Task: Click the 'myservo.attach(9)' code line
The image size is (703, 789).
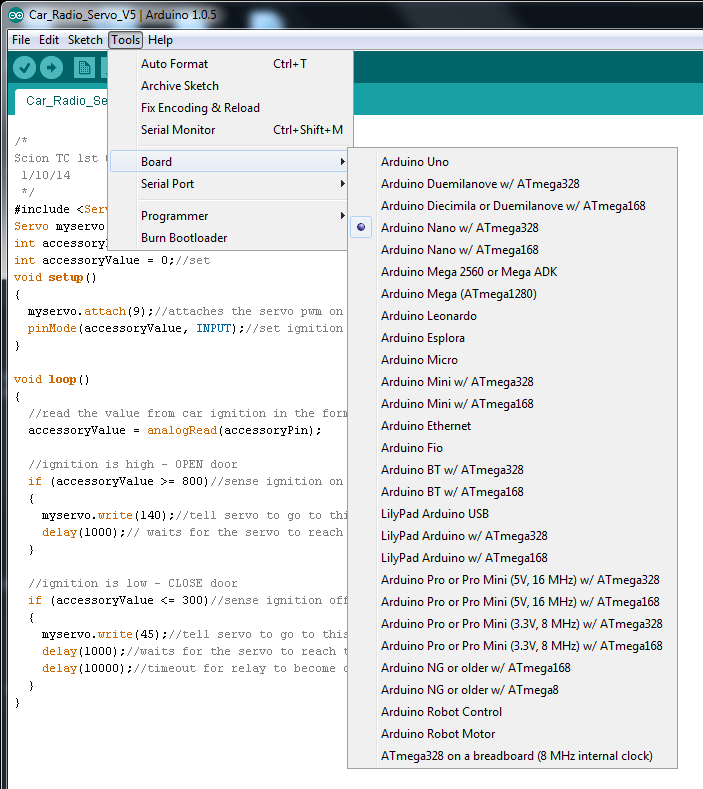Action: pos(185,311)
